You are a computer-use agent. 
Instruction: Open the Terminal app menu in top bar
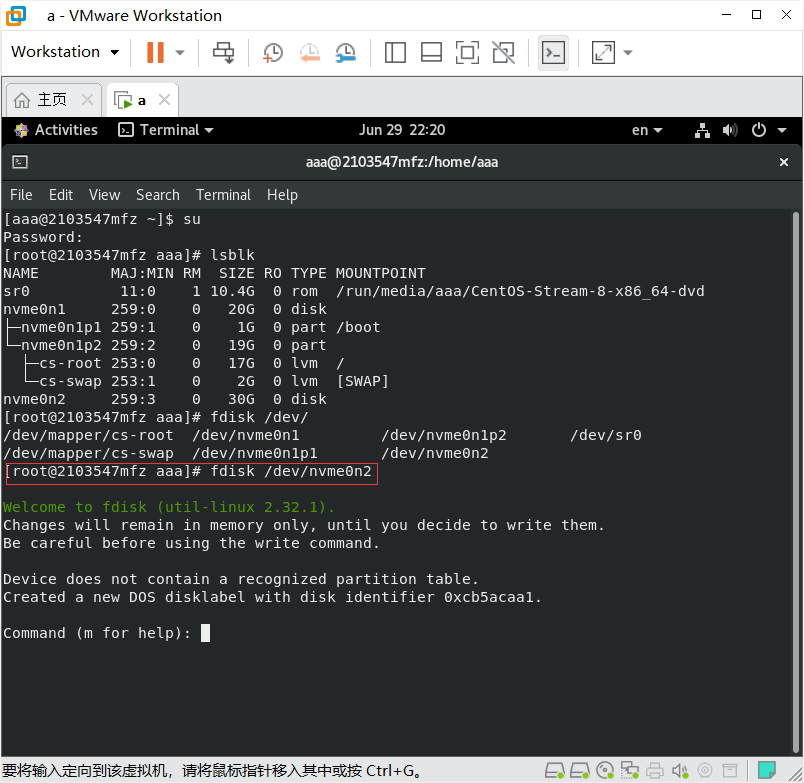click(x=166, y=130)
